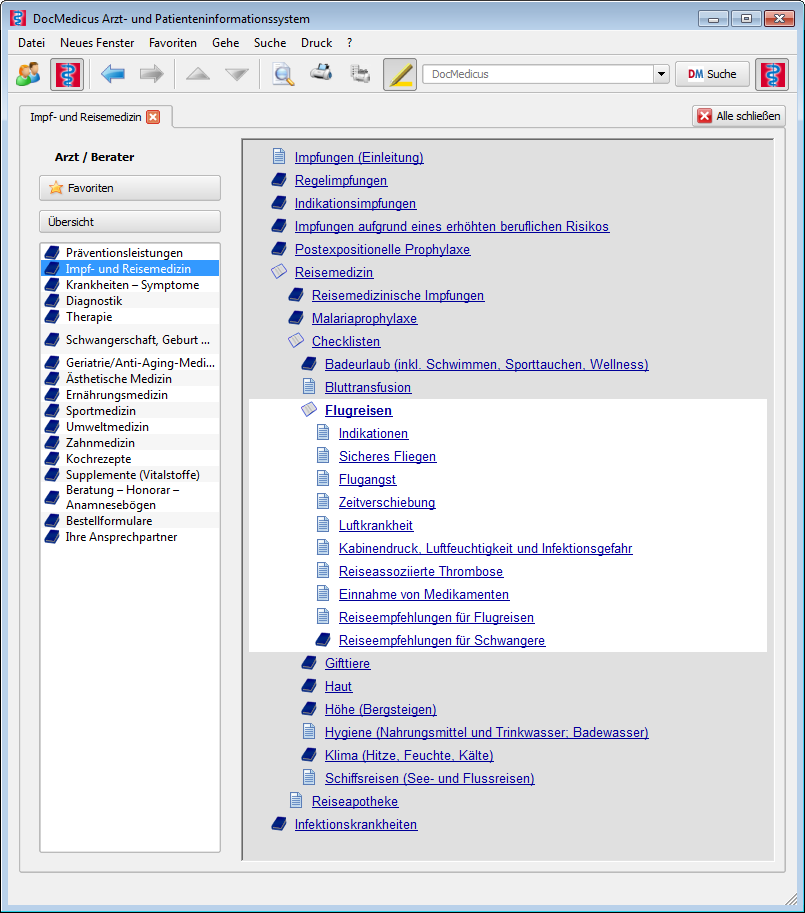Open print preview magnifier icon

pyautogui.click(x=283, y=75)
